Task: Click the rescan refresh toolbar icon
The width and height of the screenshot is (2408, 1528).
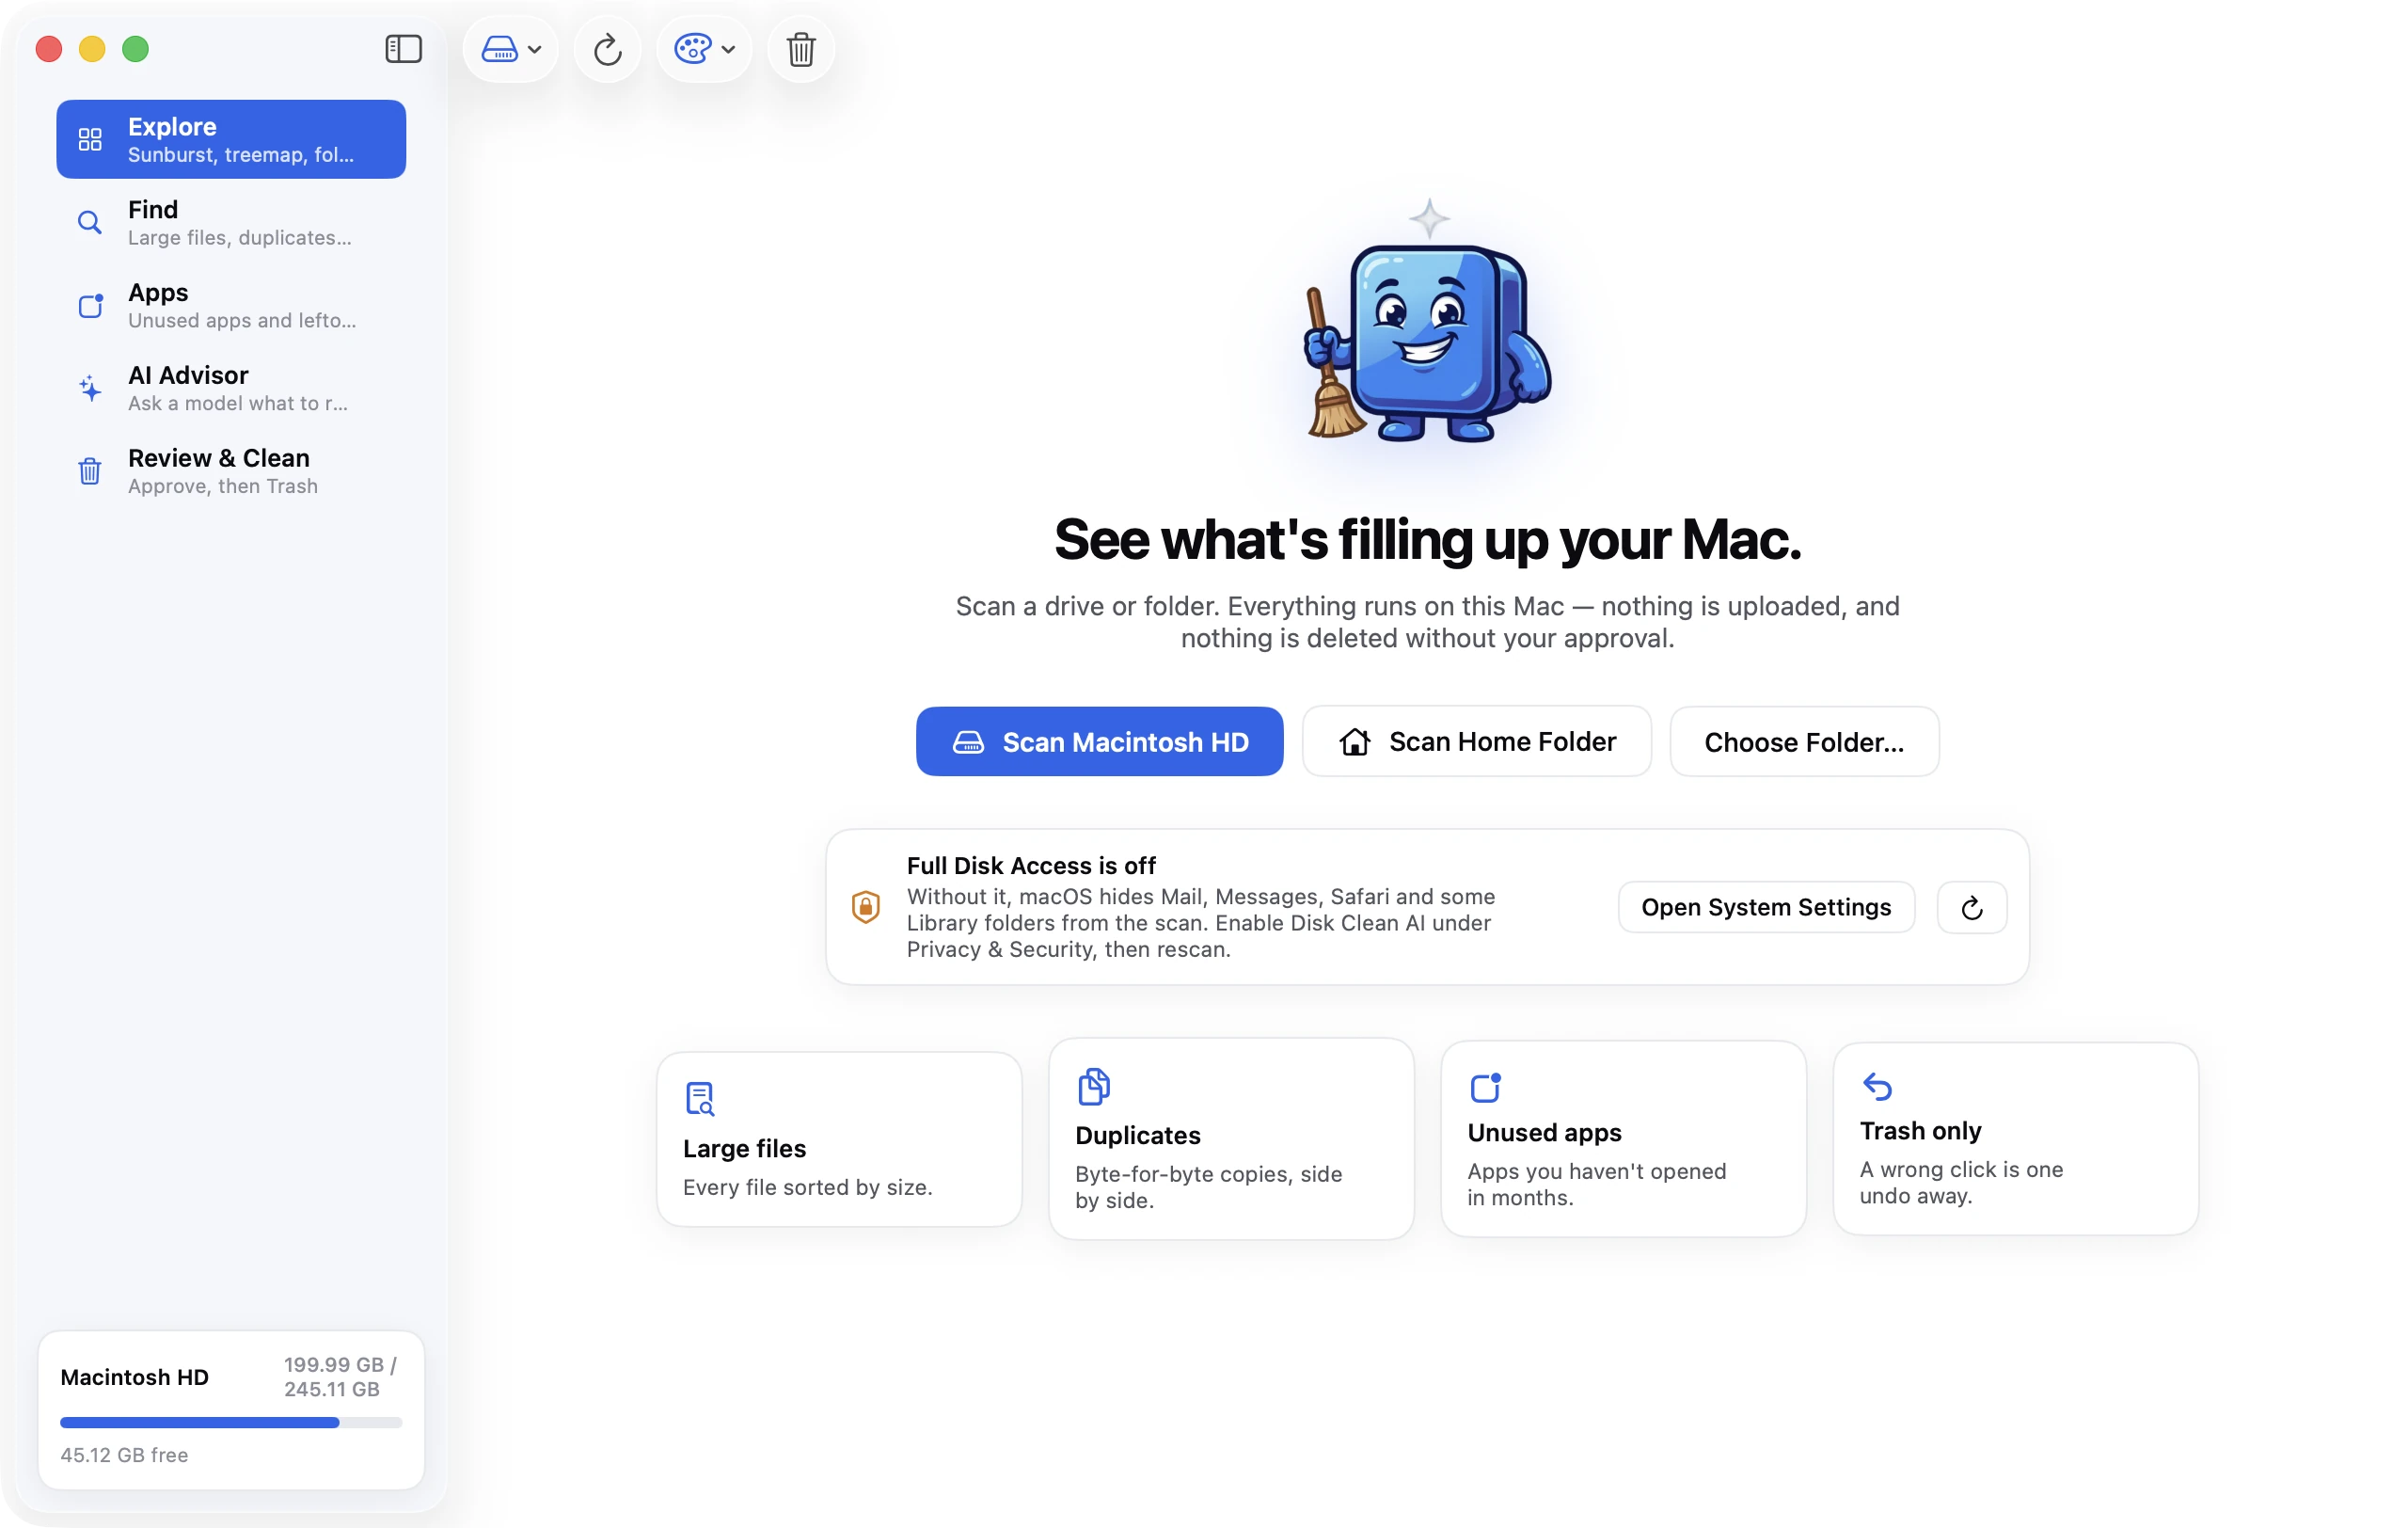Action: [608, 49]
